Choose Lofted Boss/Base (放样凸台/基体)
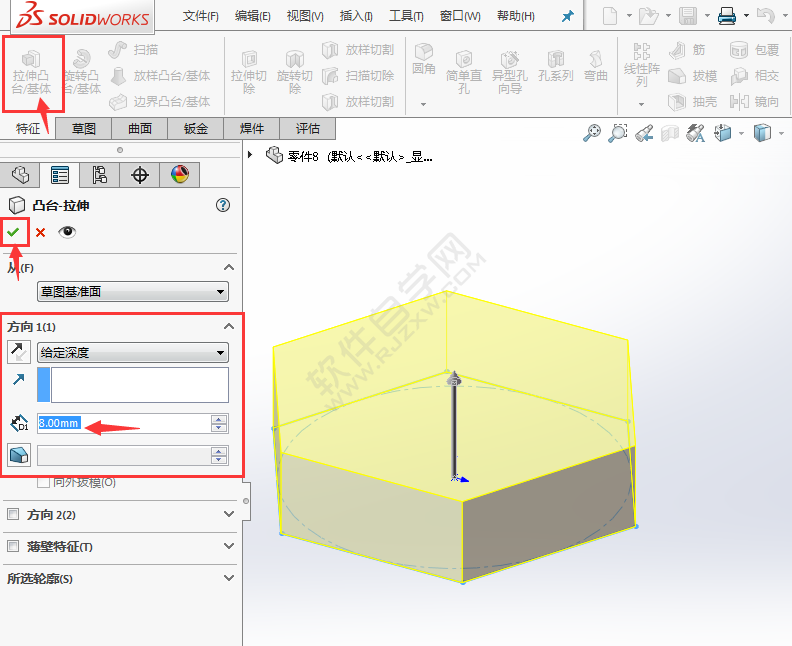The width and height of the screenshot is (792, 646). tap(160, 76)
